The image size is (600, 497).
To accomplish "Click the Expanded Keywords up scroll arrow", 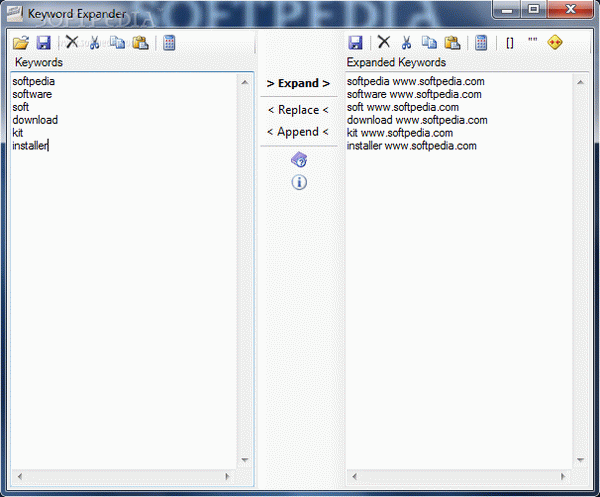I will coord(580,82).
